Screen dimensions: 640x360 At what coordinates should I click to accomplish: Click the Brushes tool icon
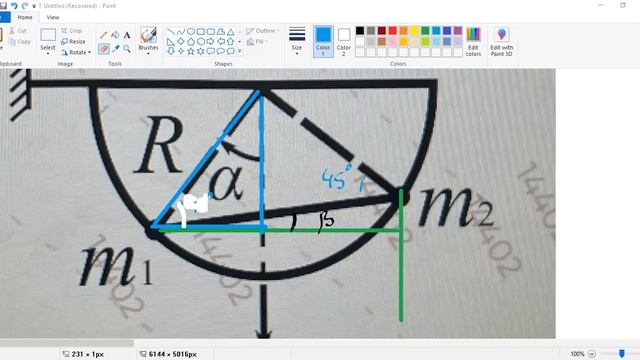(148, 35)
